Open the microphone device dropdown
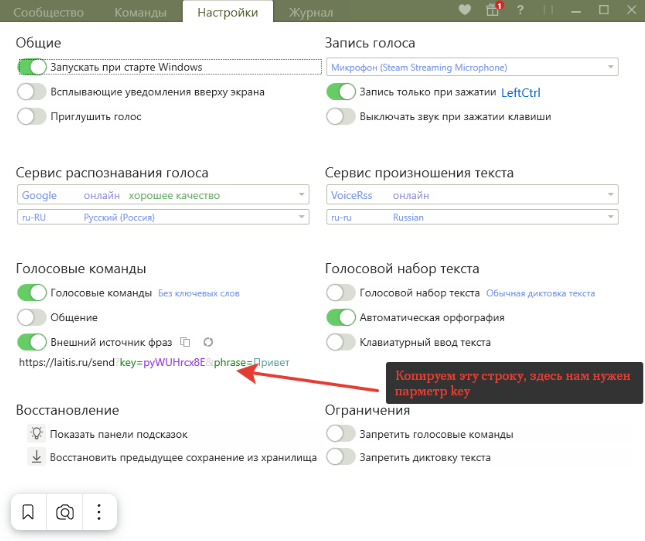 [472, 67]
